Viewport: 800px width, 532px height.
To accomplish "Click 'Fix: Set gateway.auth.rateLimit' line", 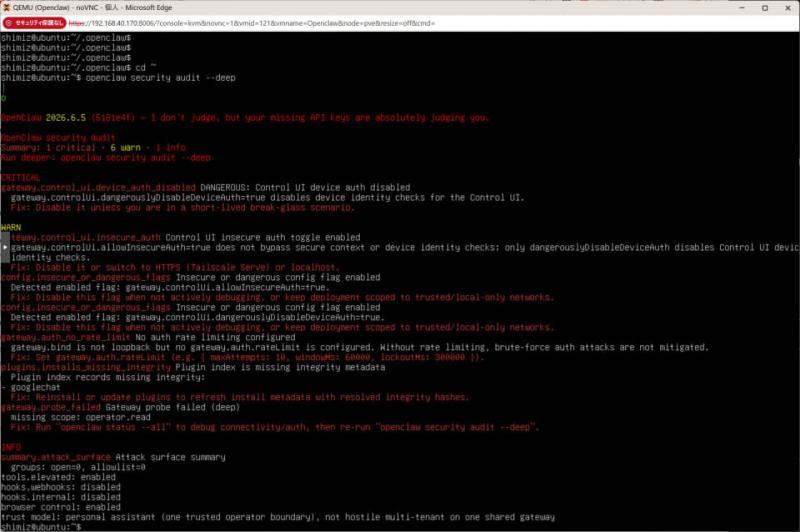I will tap(247, 358).
